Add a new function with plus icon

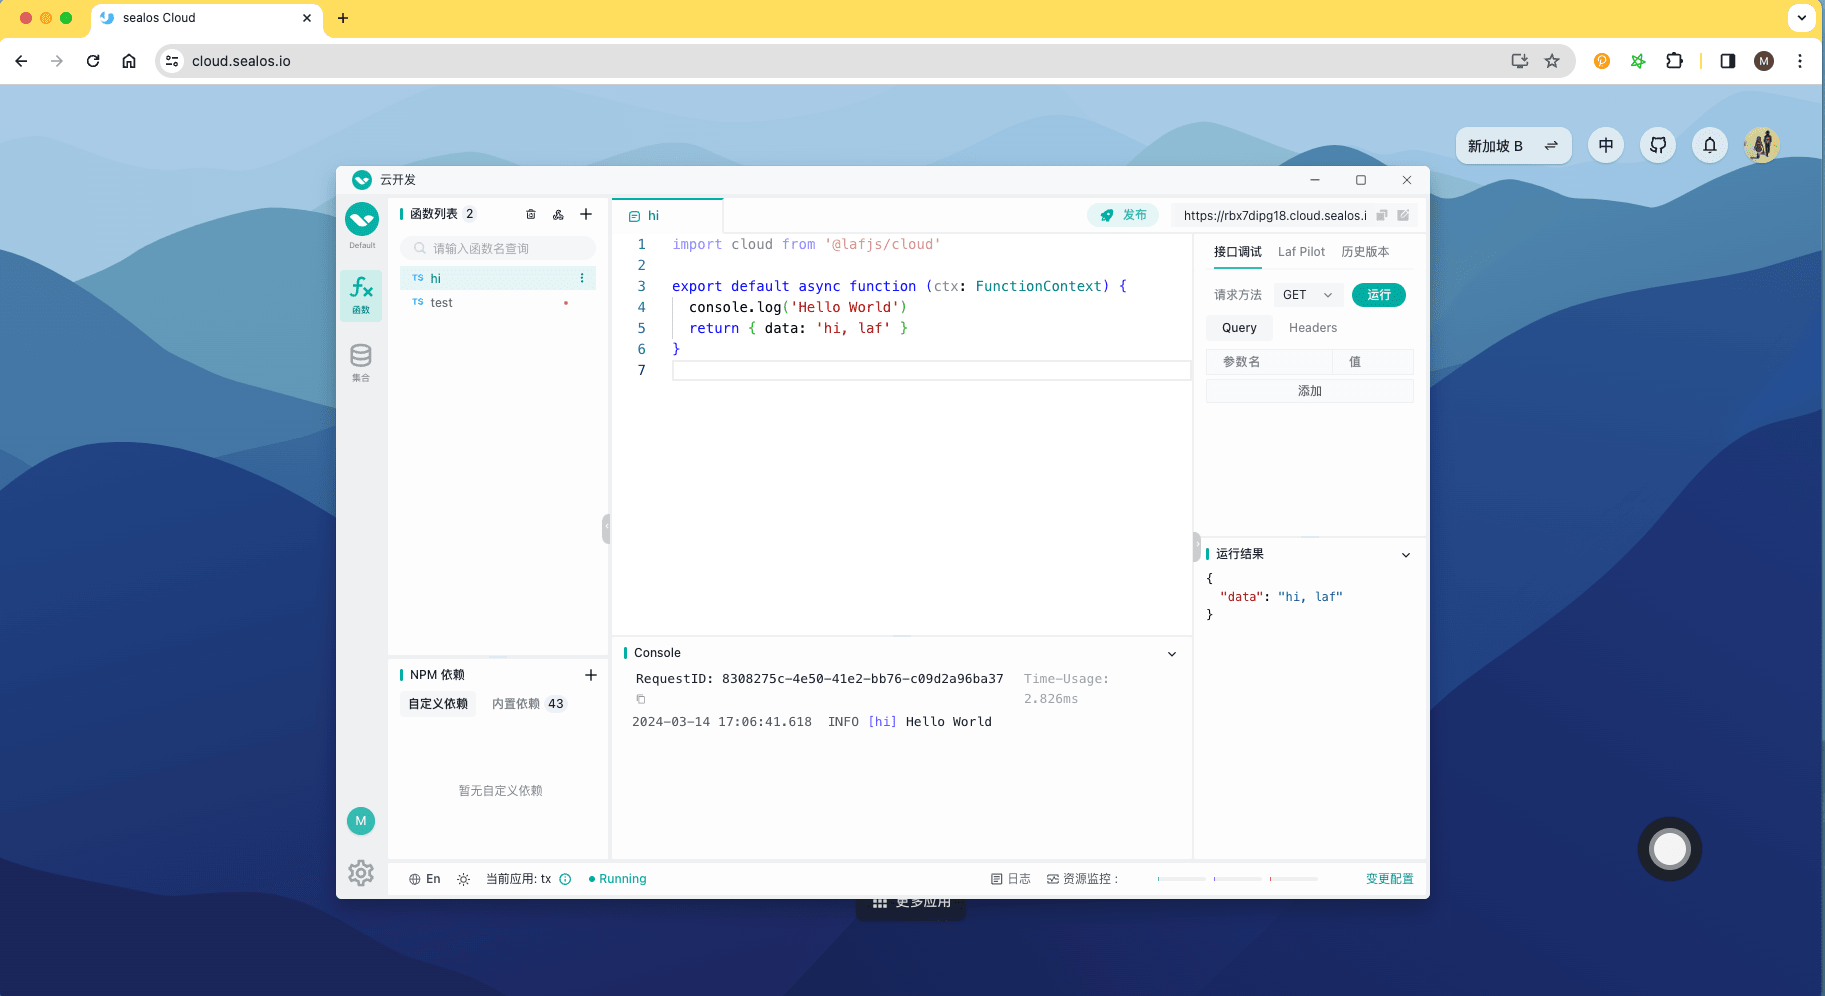pos(586,214)
